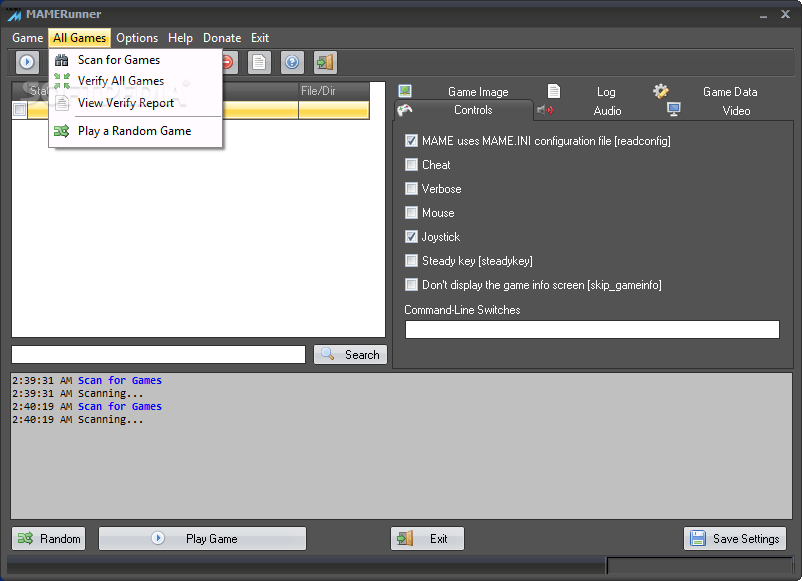
Task: Switch to the Controls tab
Action: click(463, 110)
